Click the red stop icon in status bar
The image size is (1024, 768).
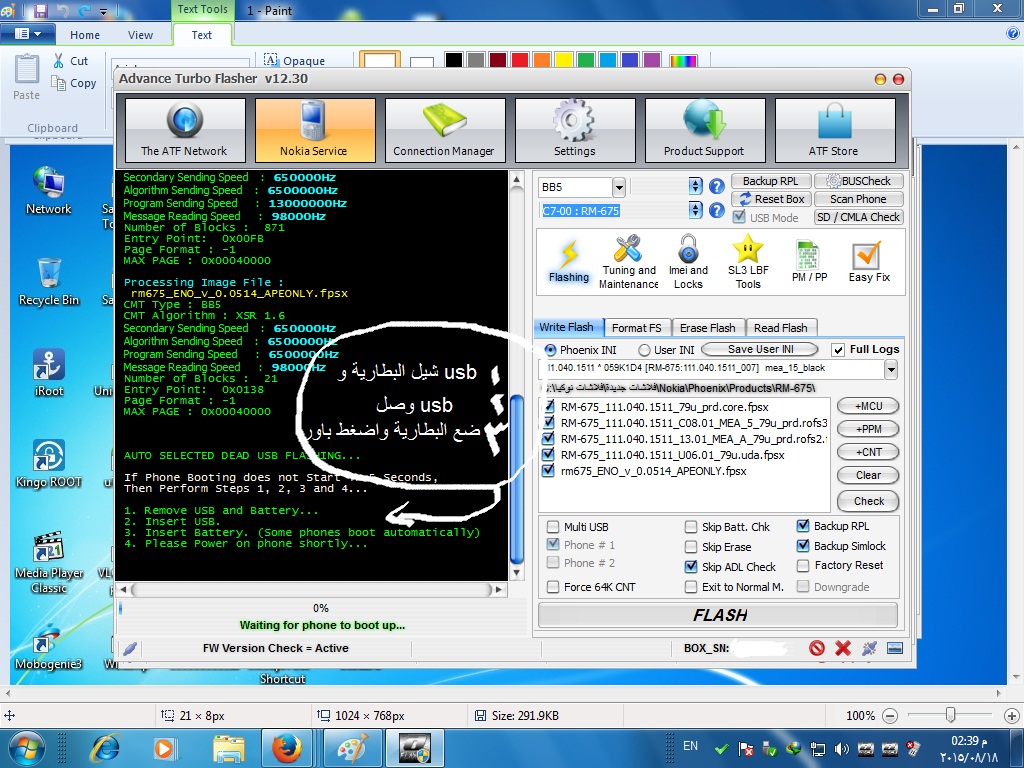click(x=816, y=648)
